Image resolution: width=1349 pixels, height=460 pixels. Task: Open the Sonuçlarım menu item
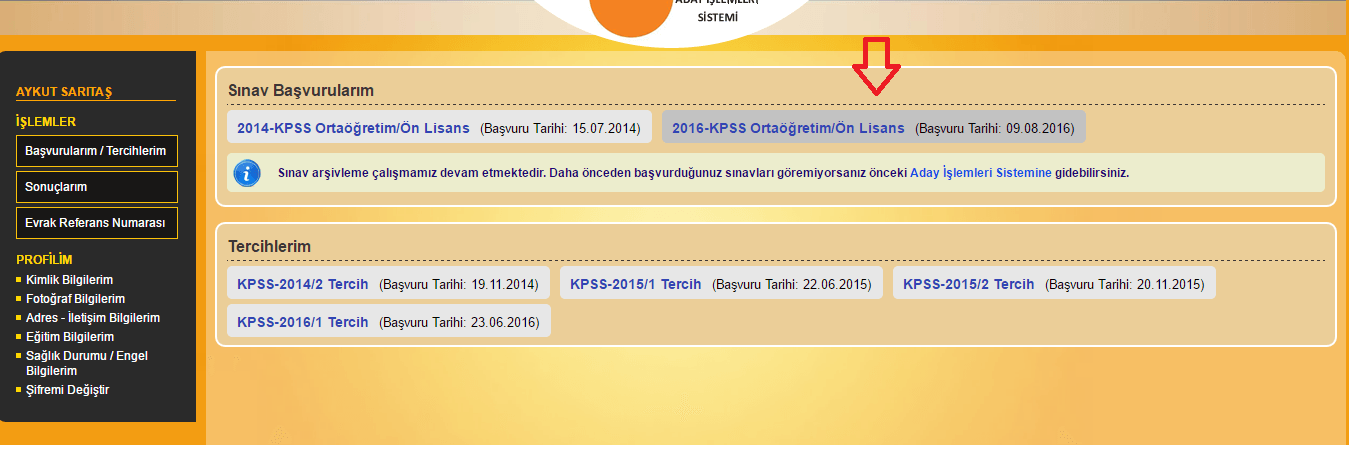[96, 187]
